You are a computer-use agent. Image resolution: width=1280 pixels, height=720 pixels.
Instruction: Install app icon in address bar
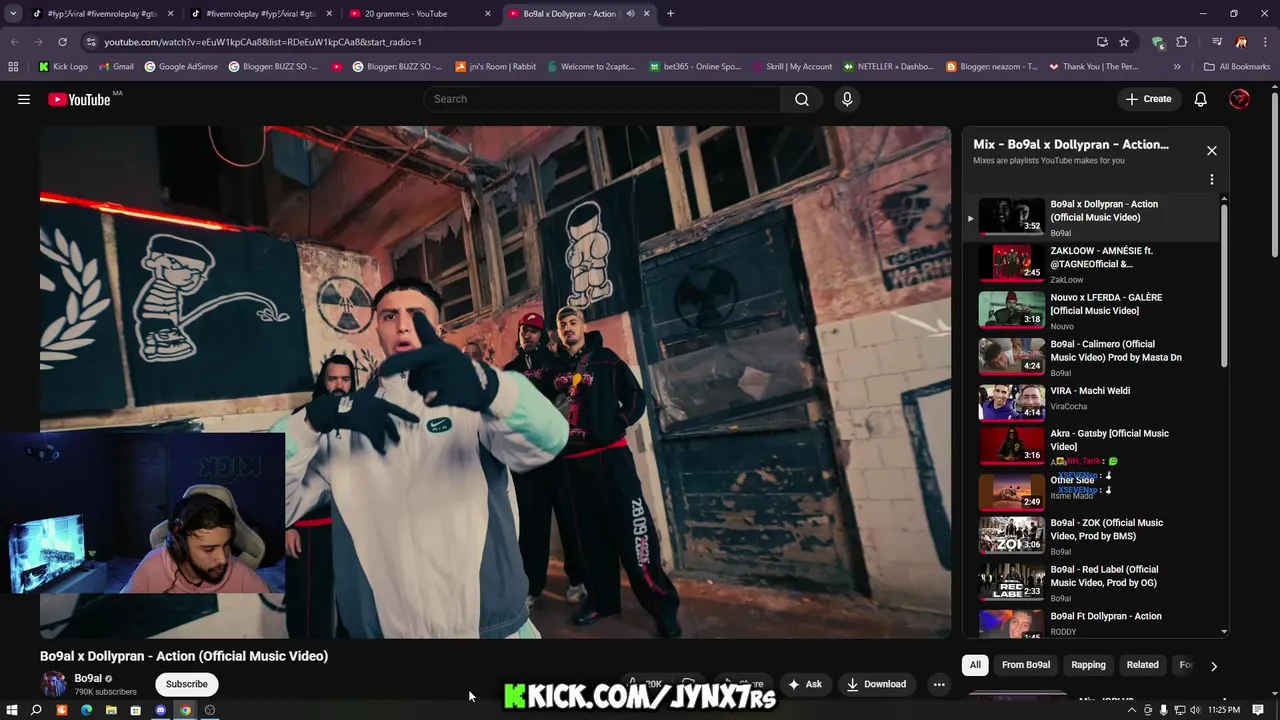point(1102,42)
